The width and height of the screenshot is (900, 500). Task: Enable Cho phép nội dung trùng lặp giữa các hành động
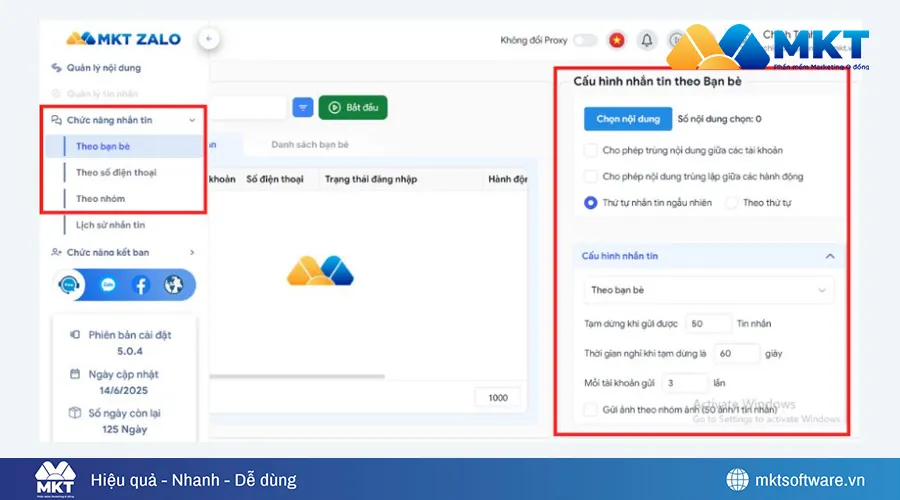coord(590,176)
